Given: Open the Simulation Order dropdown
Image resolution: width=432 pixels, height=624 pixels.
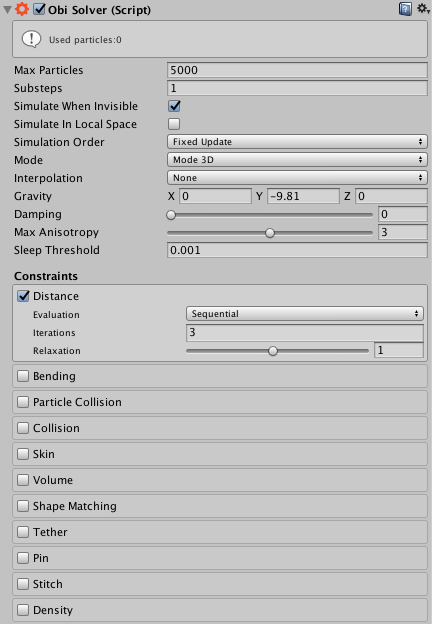Looking at the screenshot, I should [297, 142].
